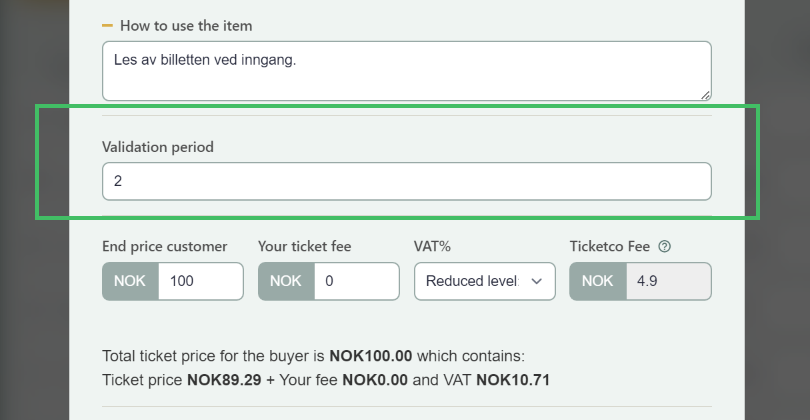
Task: Click the Your ticket fee label
Action: click(x=304, y=246)
